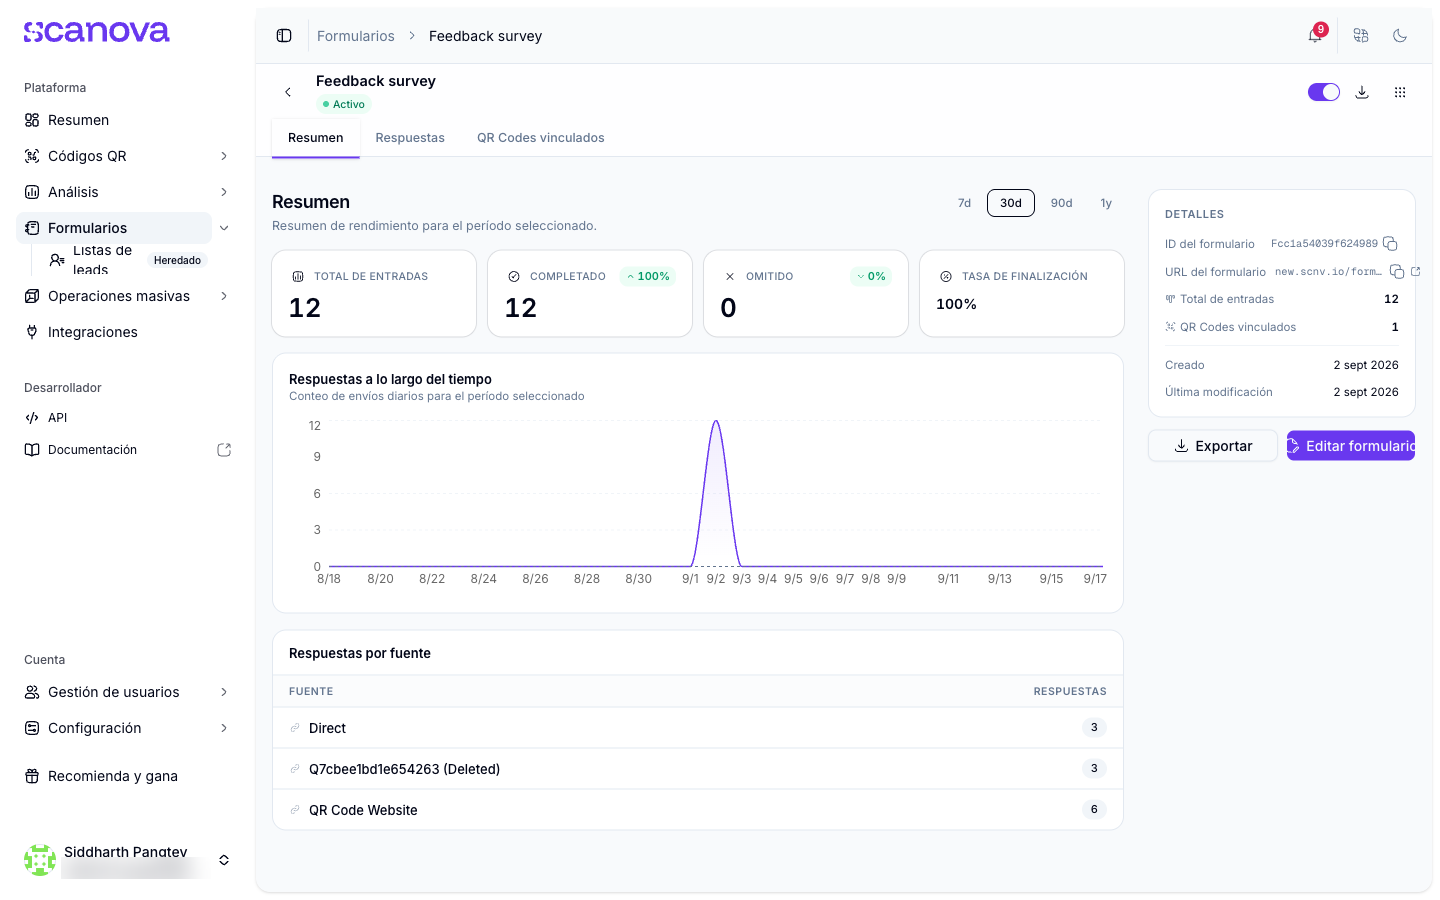Image resolution: width=1440 pixels, height=900 pixels.
Task: Copy the form ID
Action: (1390, 244)
